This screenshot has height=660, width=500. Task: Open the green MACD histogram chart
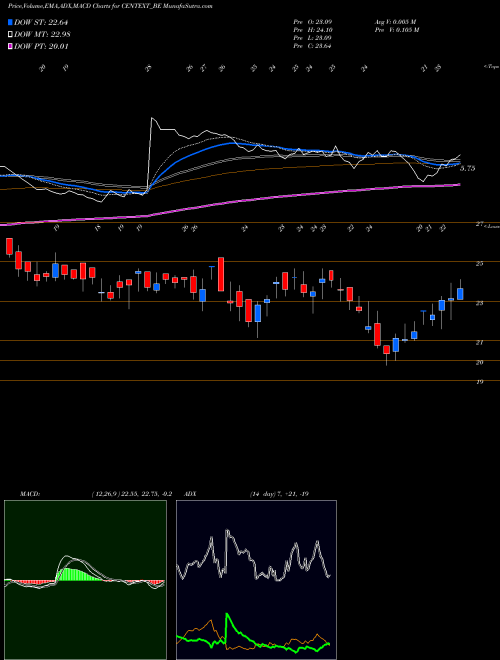[x=85, y=580]
